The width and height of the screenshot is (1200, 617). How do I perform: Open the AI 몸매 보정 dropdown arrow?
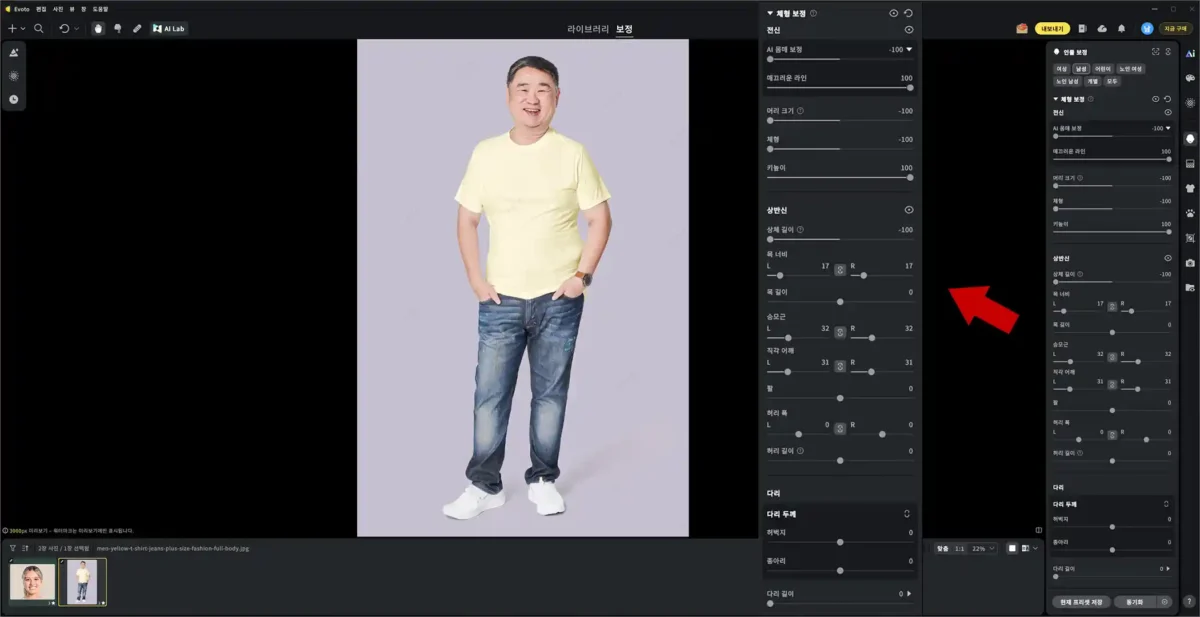[1168, 128]
